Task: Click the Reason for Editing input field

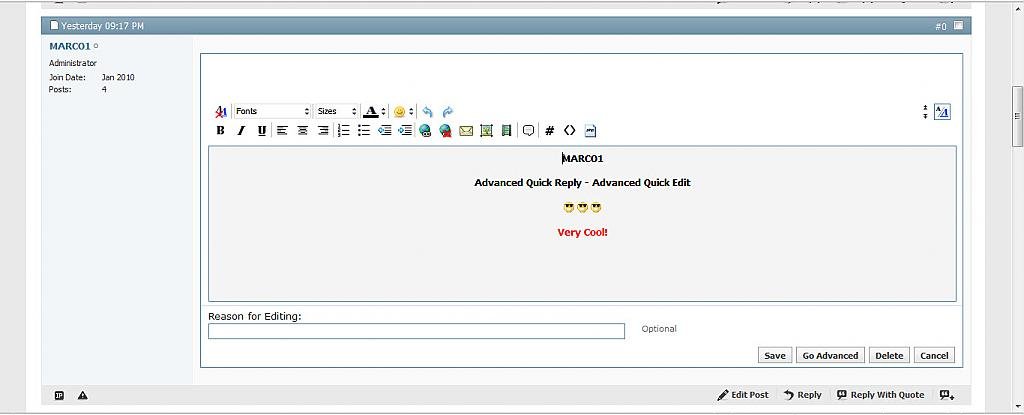Action: pos(416,331)
